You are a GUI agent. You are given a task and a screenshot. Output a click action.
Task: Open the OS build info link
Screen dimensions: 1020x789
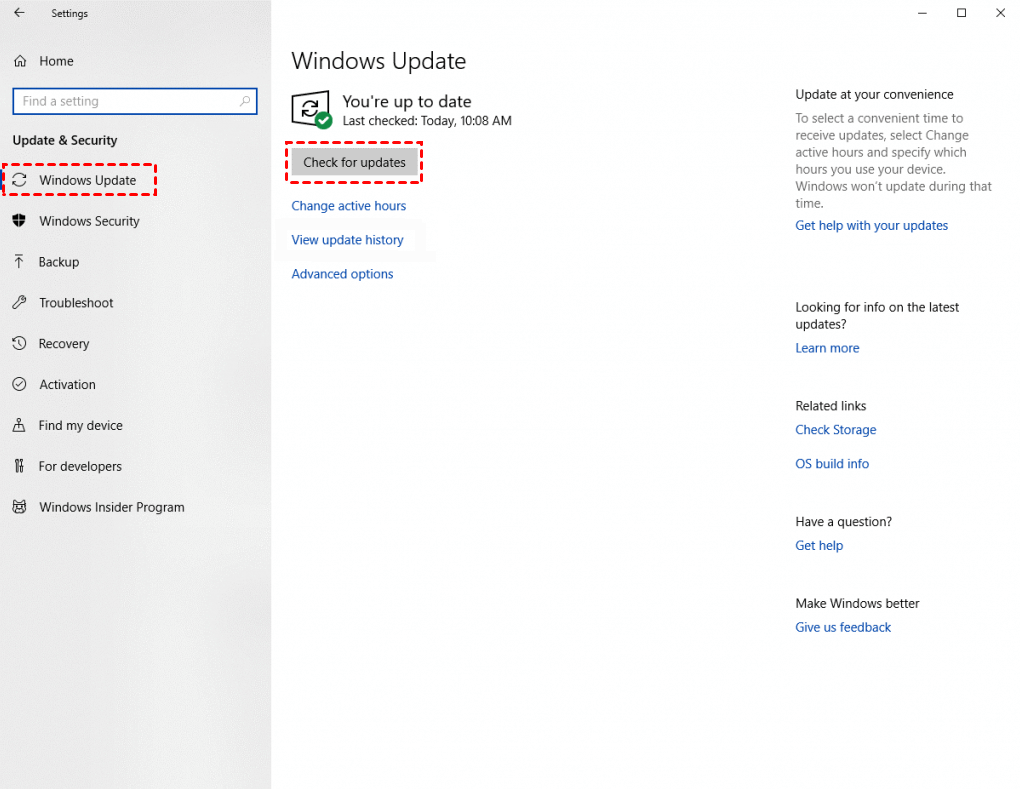click(832, 464)
